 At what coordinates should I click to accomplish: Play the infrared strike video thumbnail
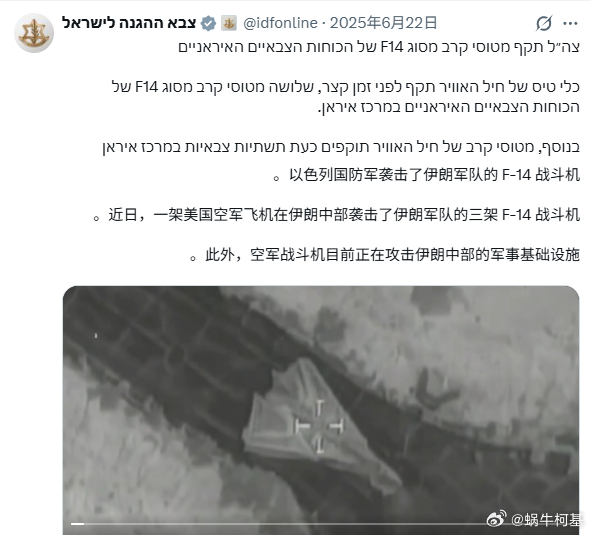321,410
